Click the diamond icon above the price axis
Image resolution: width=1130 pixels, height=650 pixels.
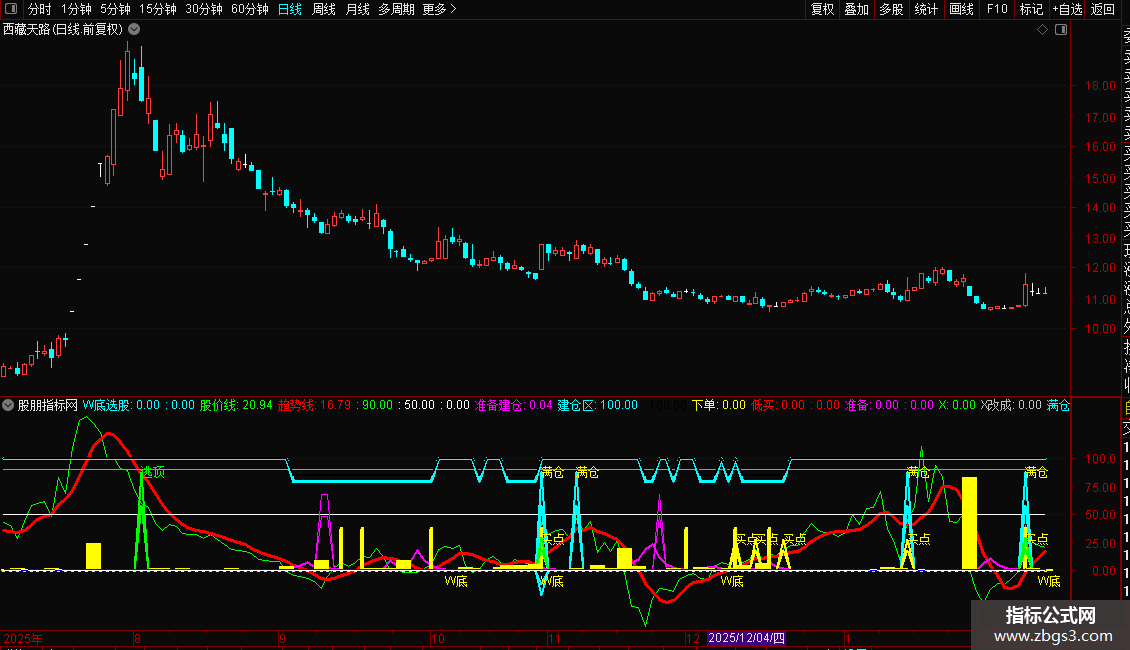click(1042, 30)
